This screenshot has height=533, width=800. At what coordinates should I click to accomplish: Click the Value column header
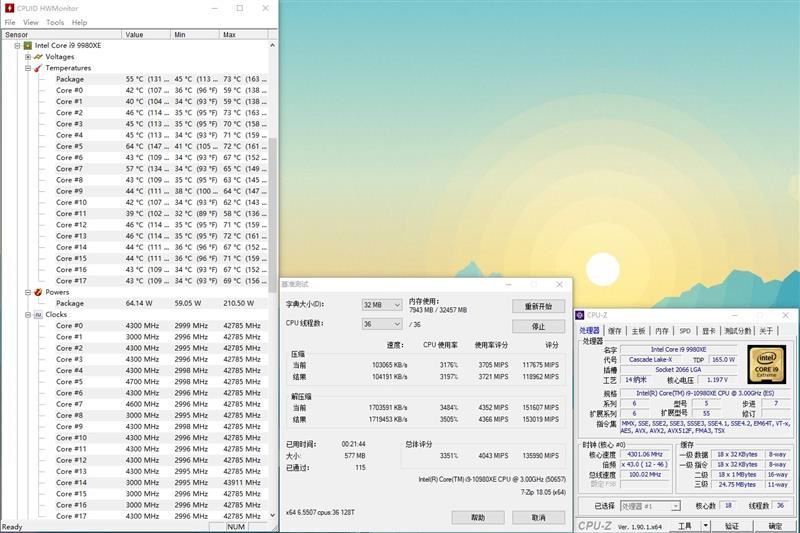pos(146,35)
